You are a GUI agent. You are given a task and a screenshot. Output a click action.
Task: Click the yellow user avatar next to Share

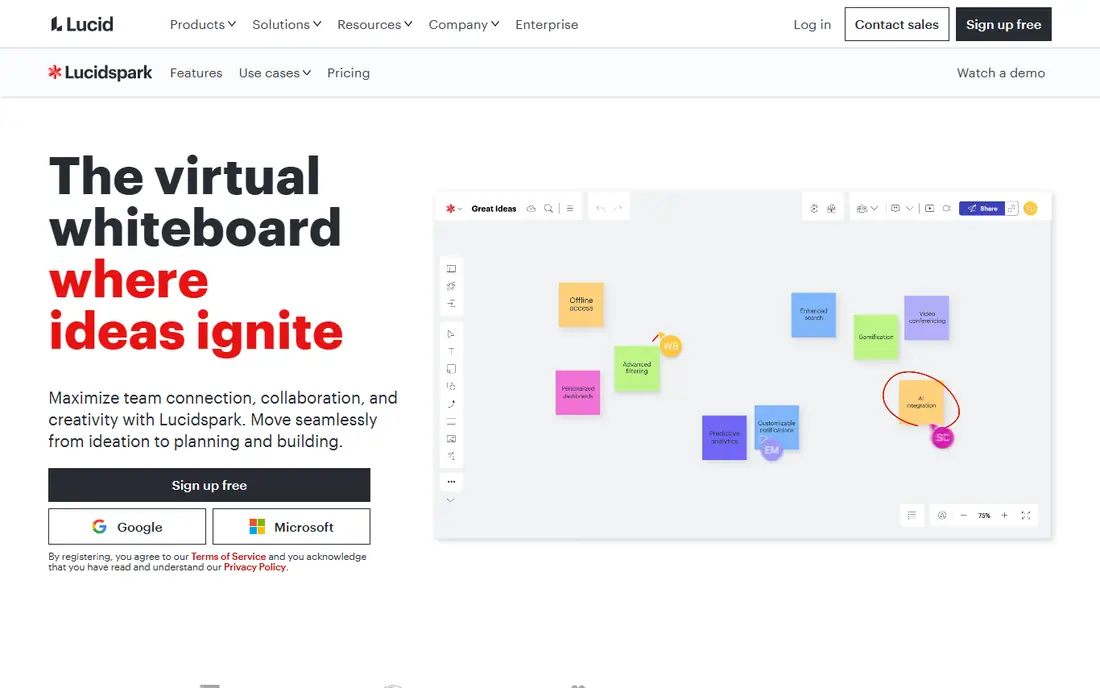coord(1031,208)
